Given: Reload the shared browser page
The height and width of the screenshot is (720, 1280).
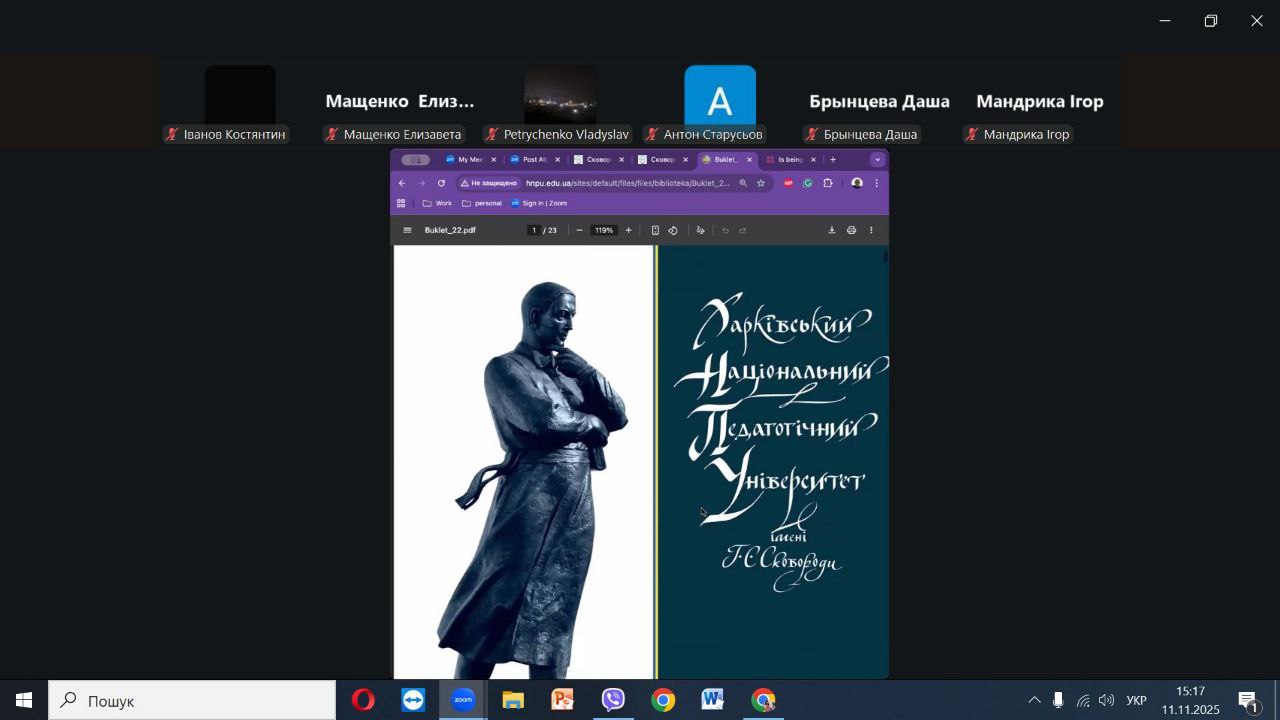Looking at the screenshot, I should click(x=441, y=183).
